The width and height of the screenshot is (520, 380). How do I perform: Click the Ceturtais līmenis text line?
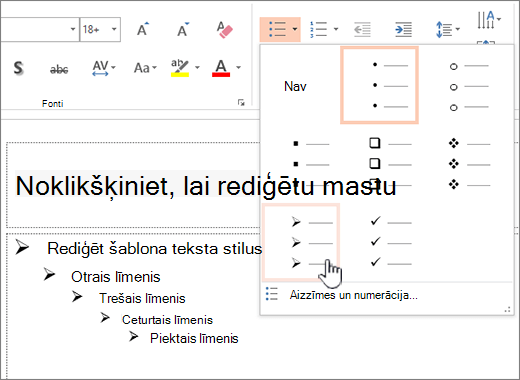pyautogui.click(x=167, y=319)
